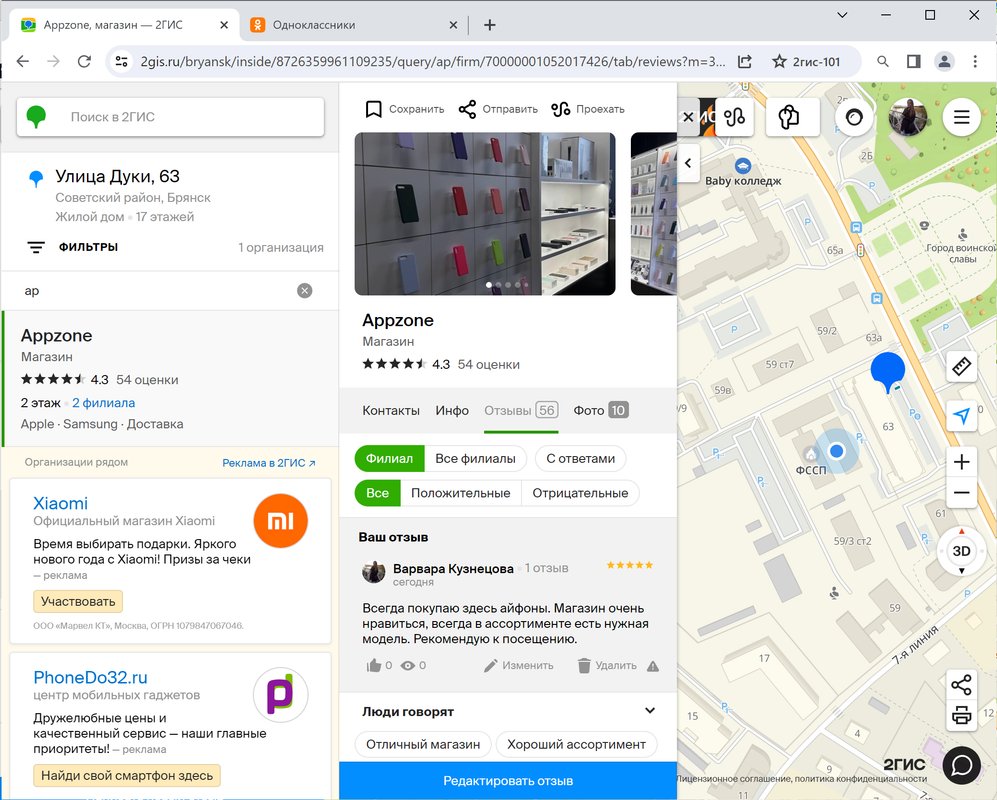
Task: Collapse the side panel with the left chevron
Action: (688, 163)
